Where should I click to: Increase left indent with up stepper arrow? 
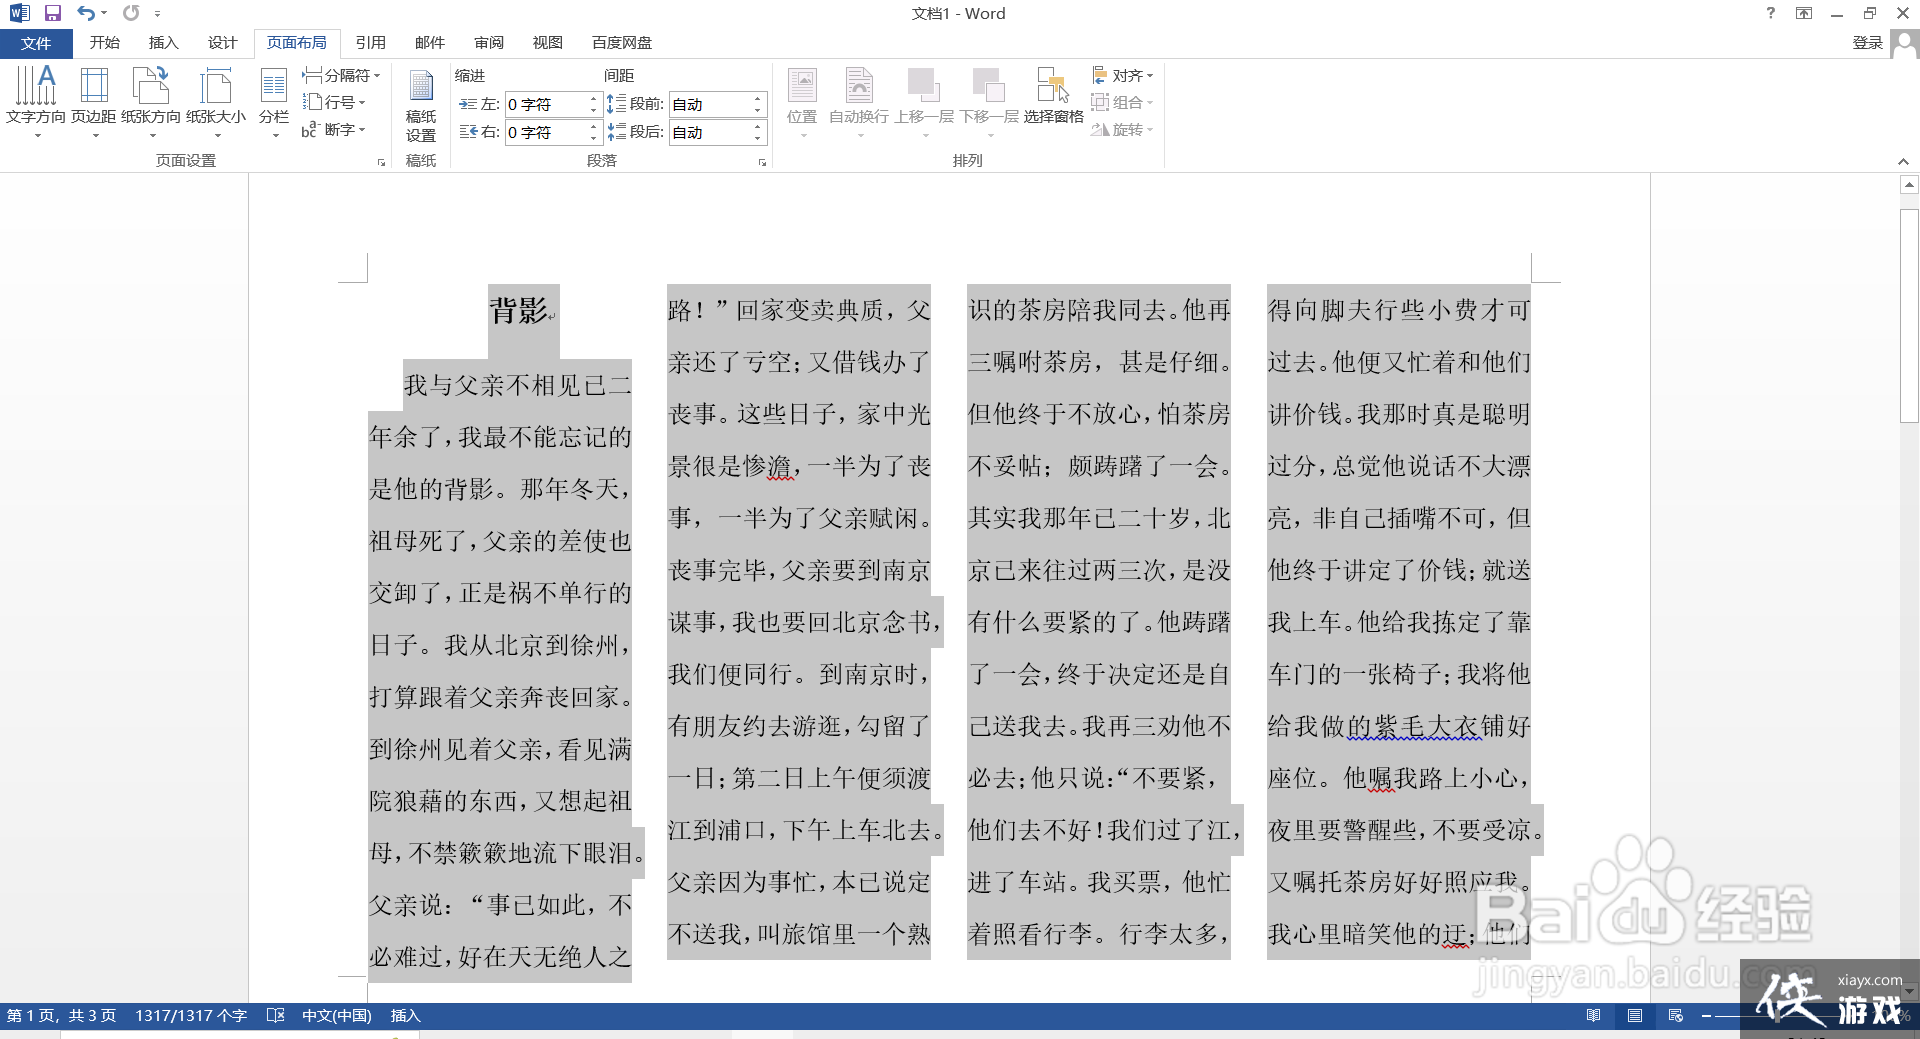pos(594,99)
